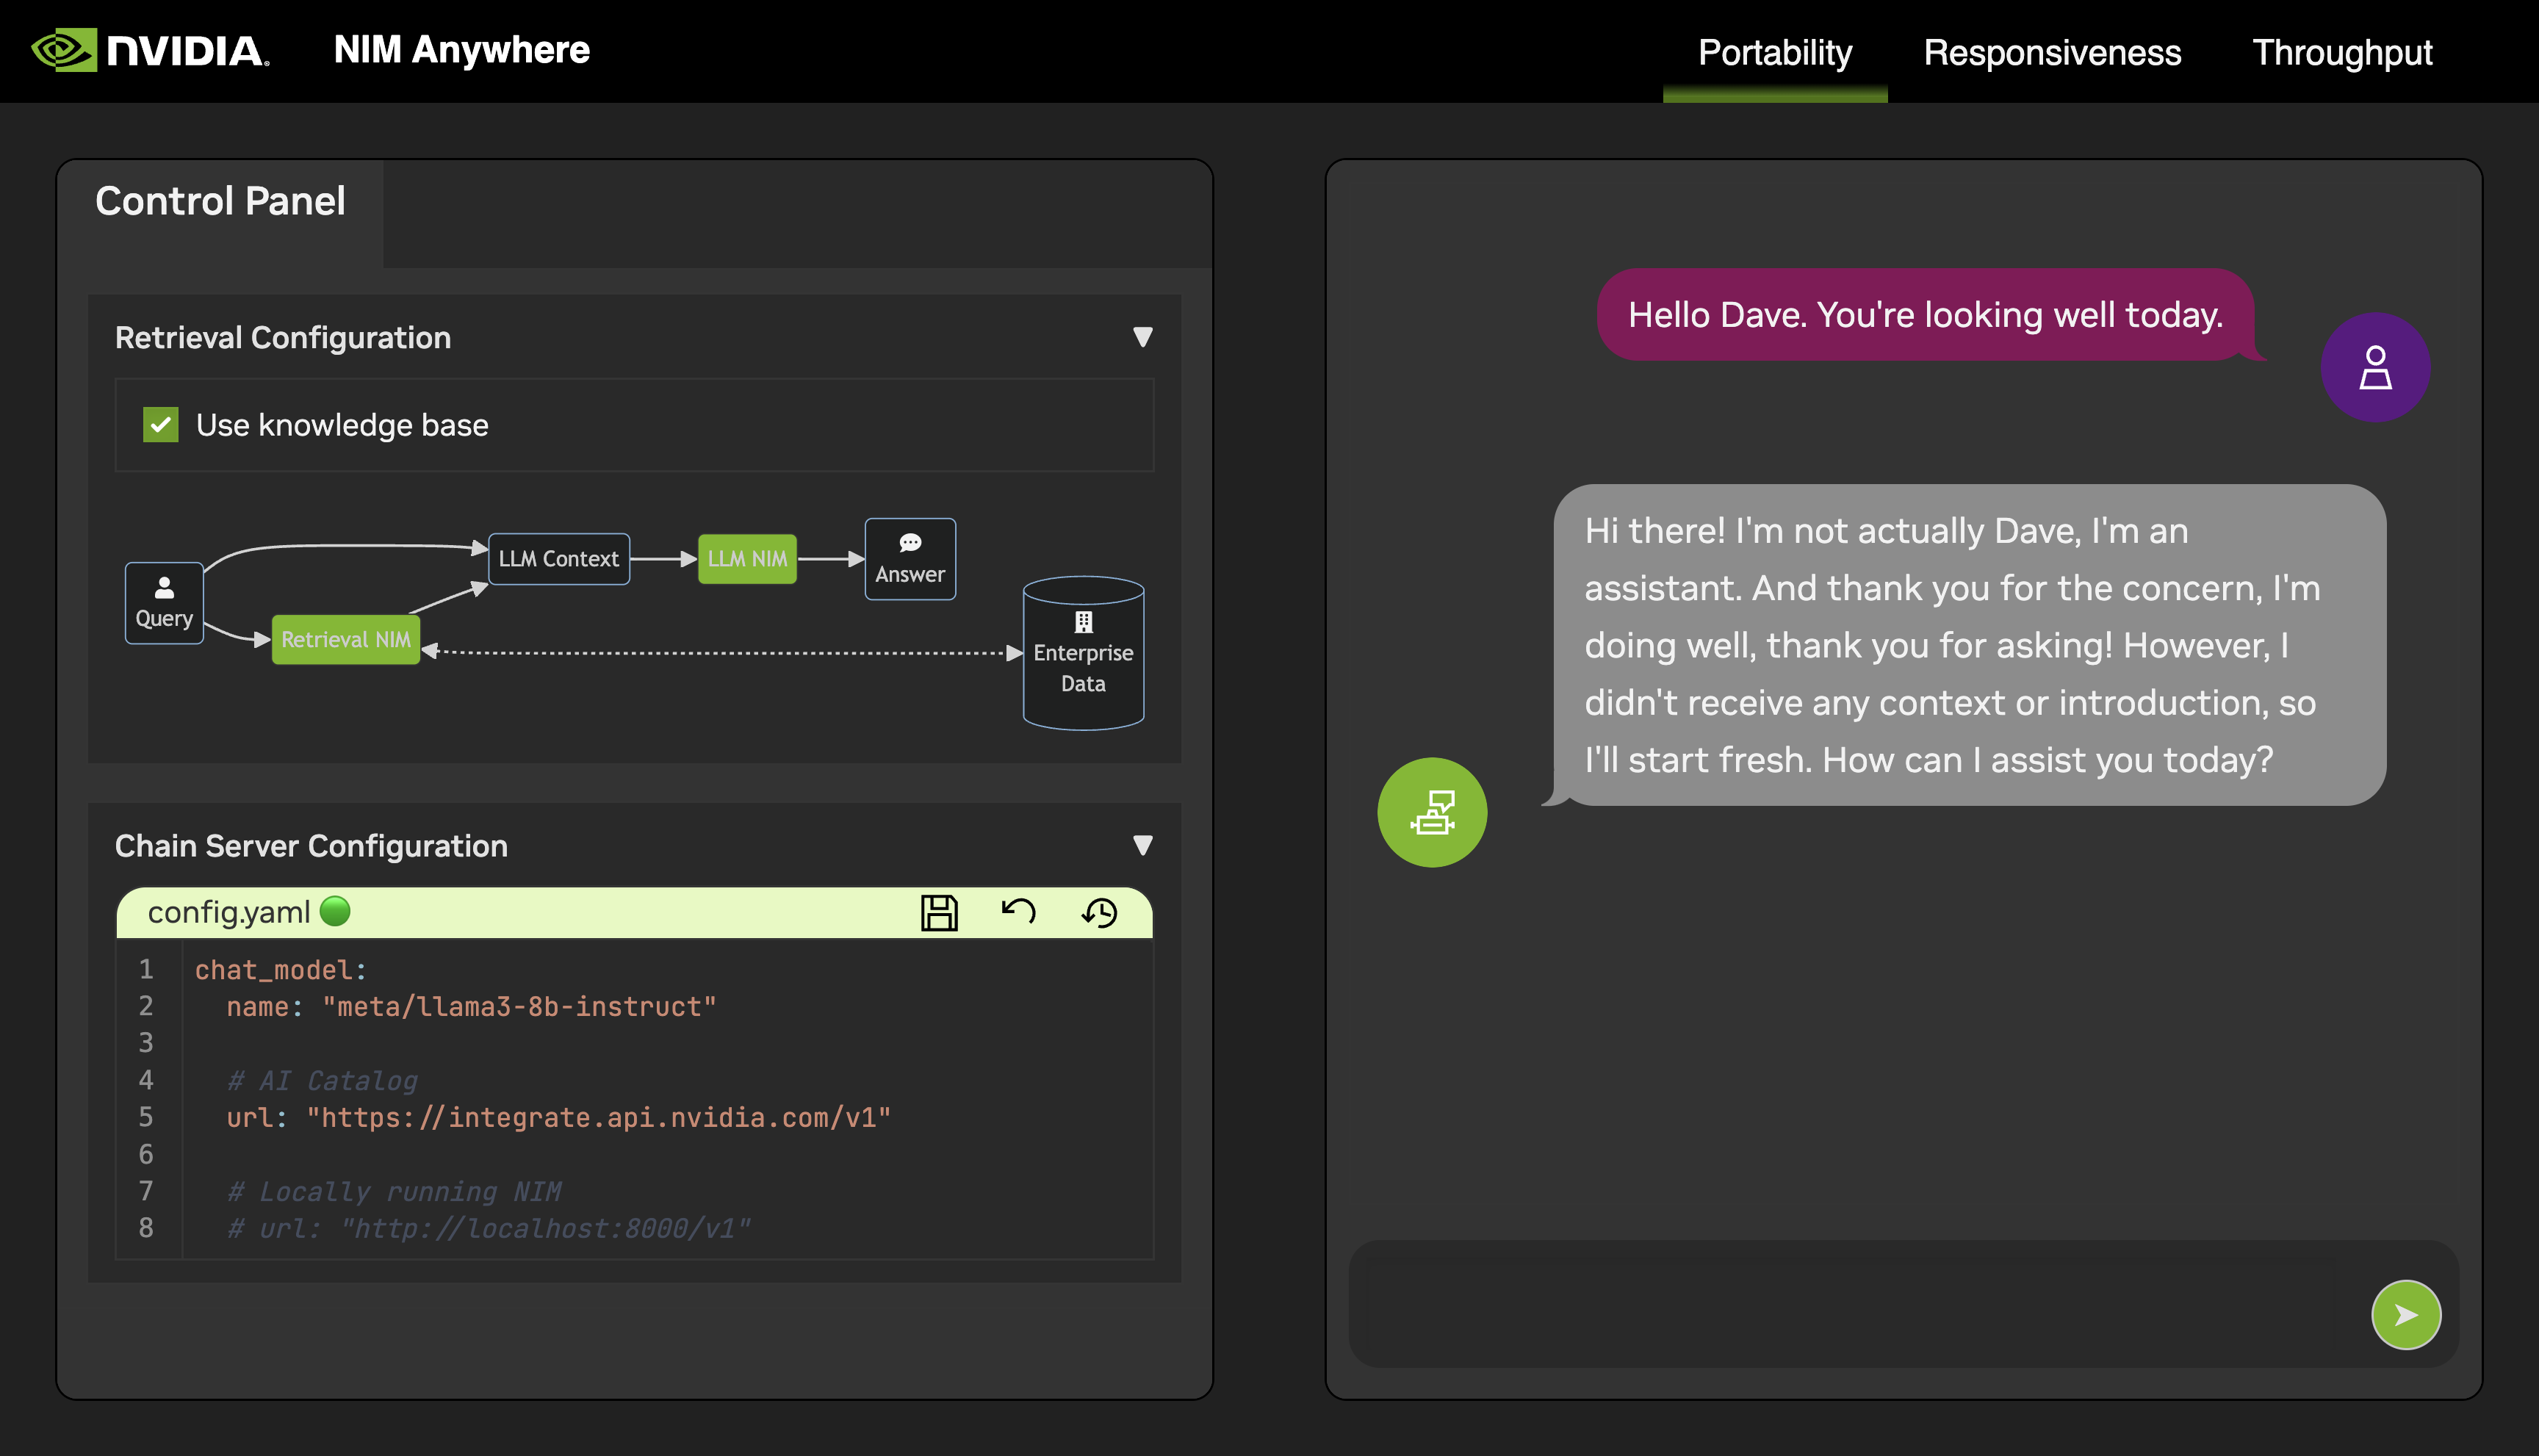This screenshot has height=1456, width=2539.
Task: Click the undo arrow icon in config.yaml header
Action: [x=1018, y=911]
